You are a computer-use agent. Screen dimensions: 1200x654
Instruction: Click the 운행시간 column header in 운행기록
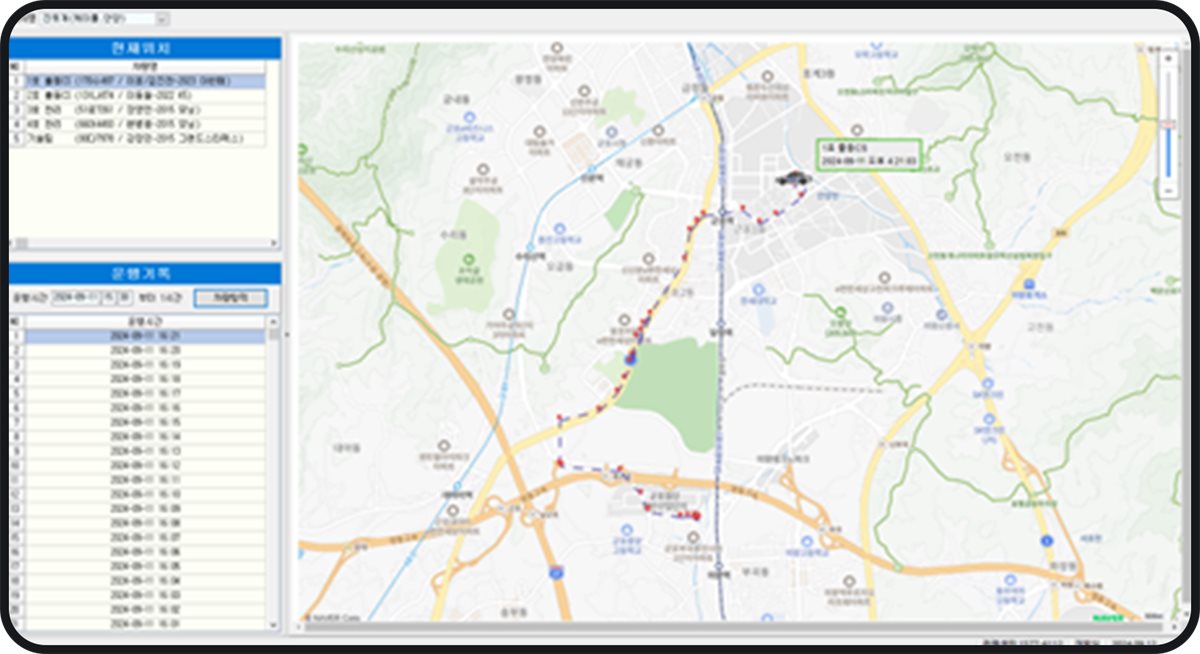(146, 322)
